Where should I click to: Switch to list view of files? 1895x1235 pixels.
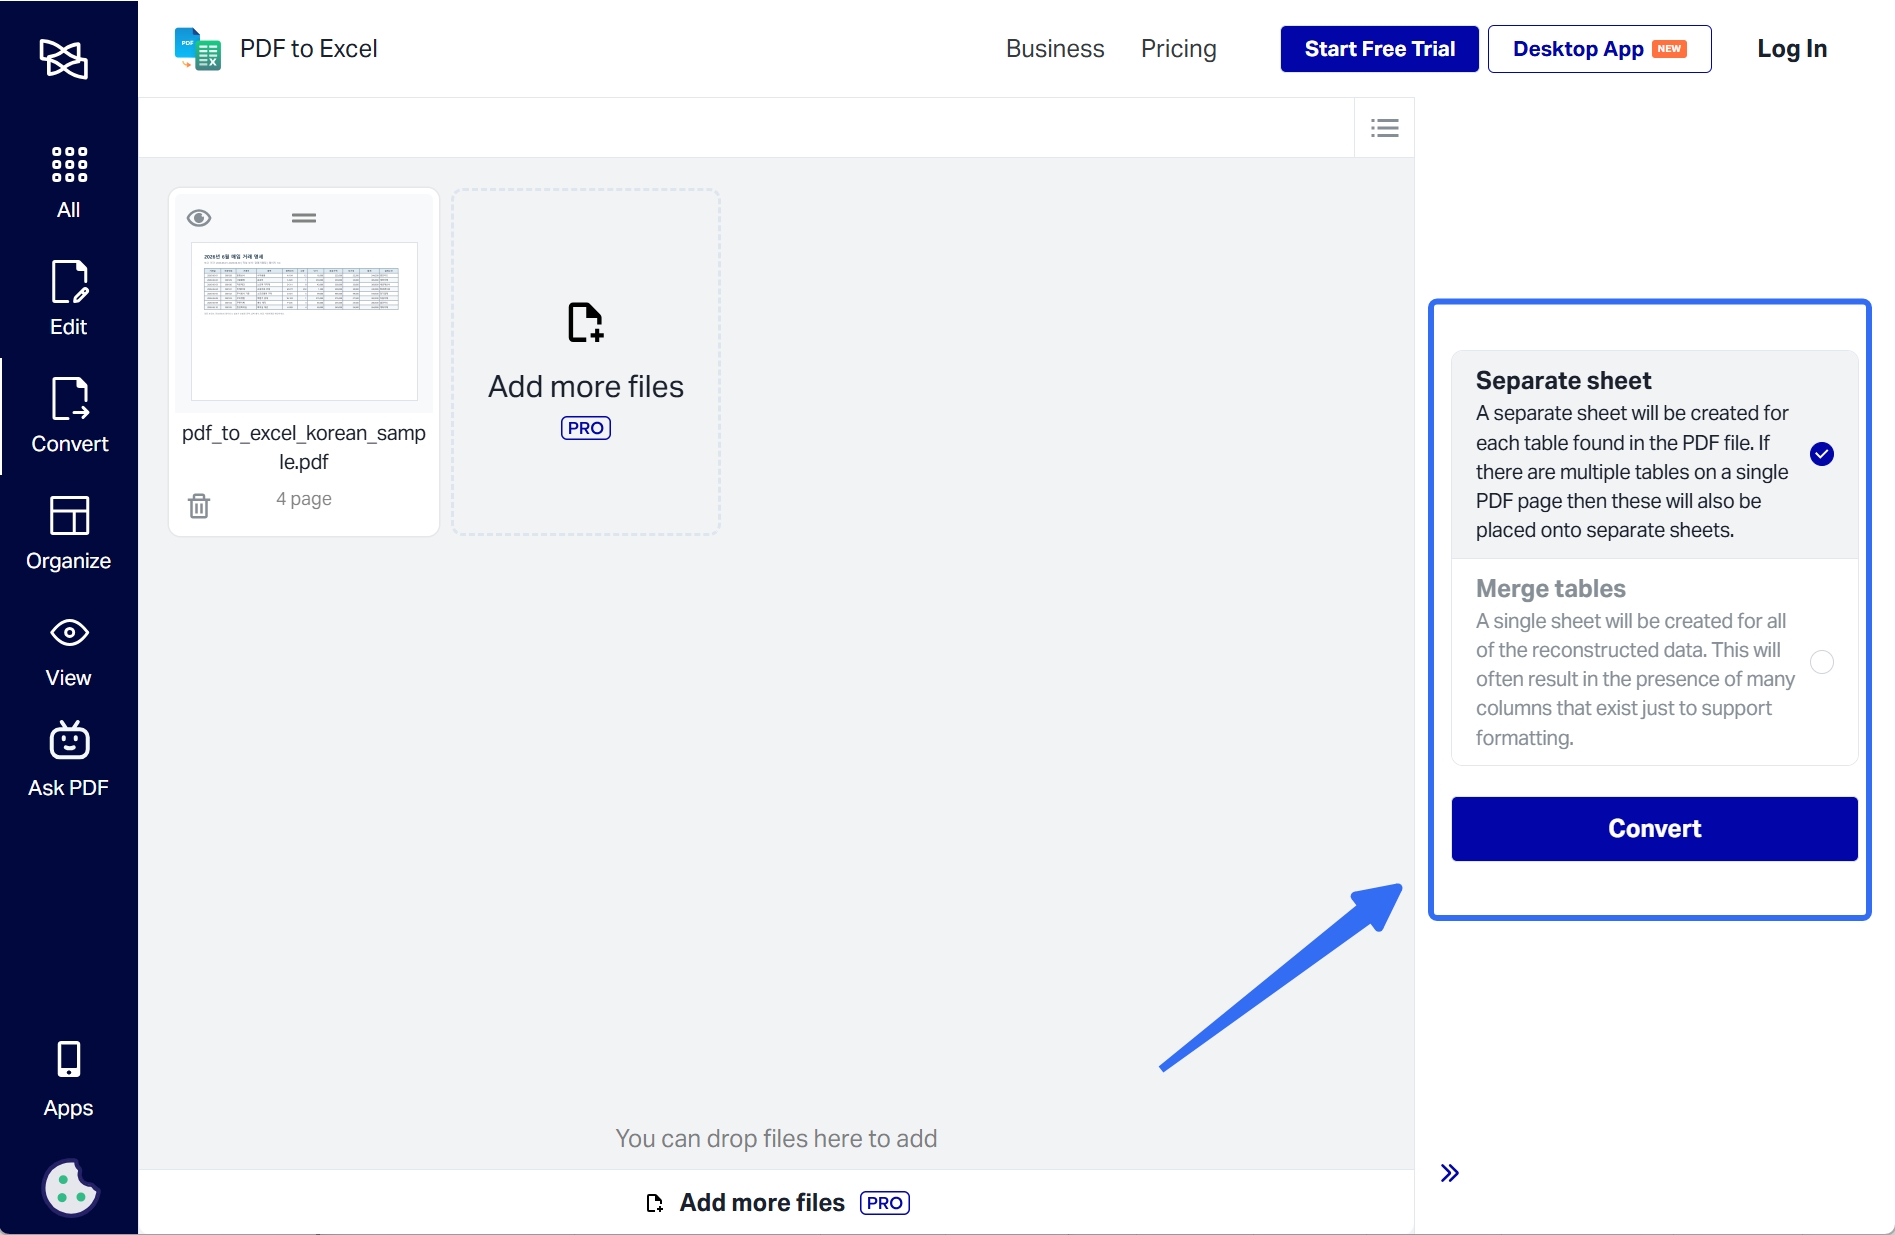click(x=1384, y=128)
